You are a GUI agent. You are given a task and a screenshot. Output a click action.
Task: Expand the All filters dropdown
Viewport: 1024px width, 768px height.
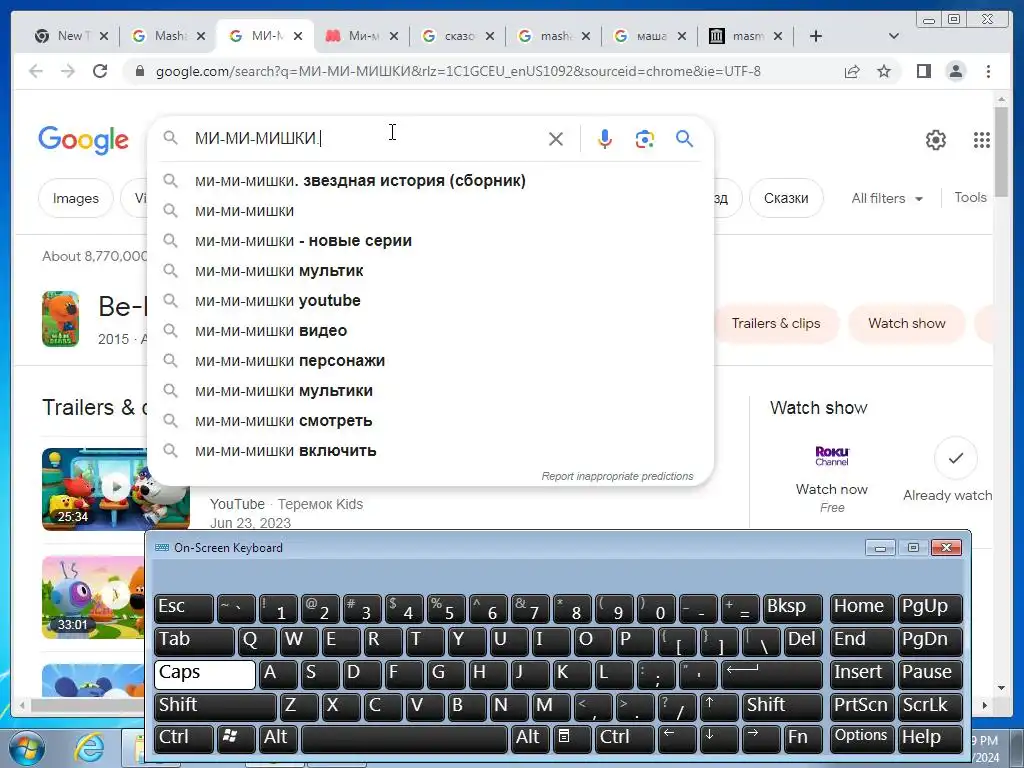pyautogui.click(x=887, y=198)
